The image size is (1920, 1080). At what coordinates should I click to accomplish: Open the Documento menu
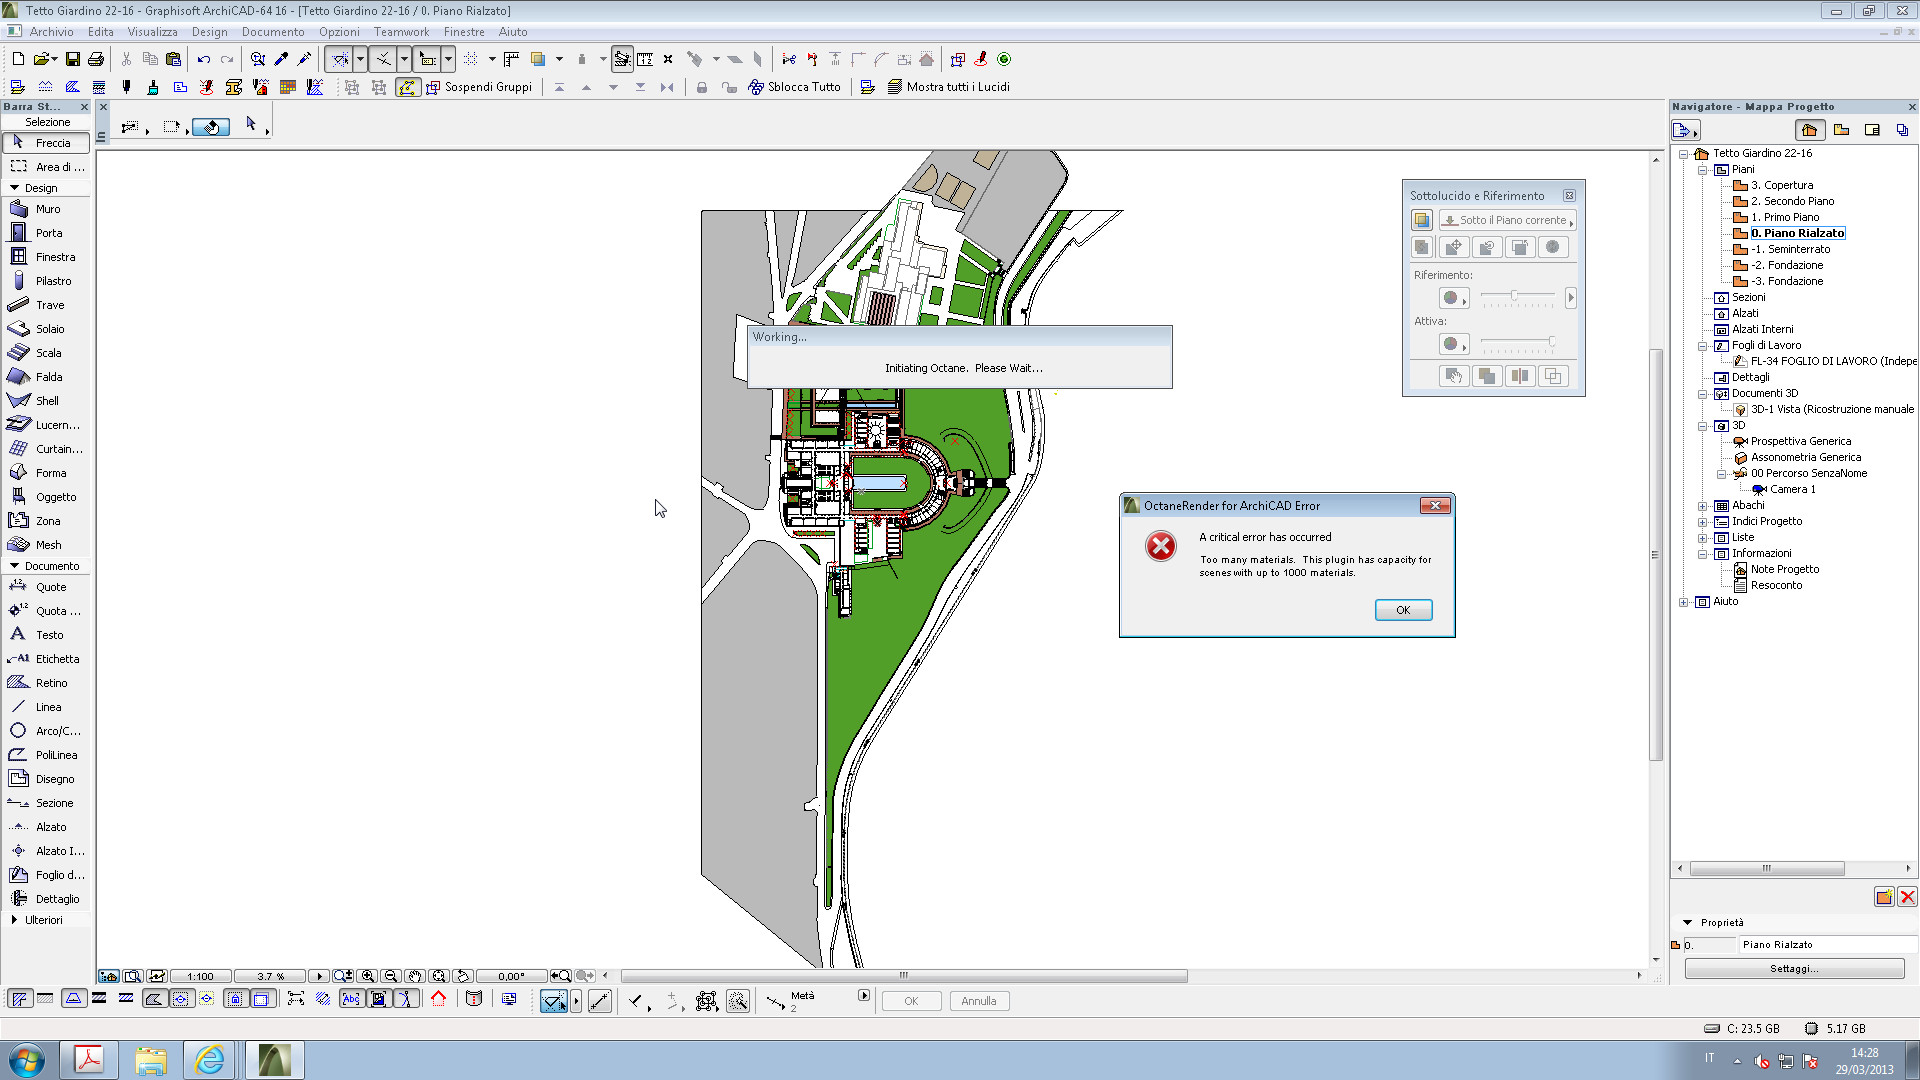click(x=272, y=32)
